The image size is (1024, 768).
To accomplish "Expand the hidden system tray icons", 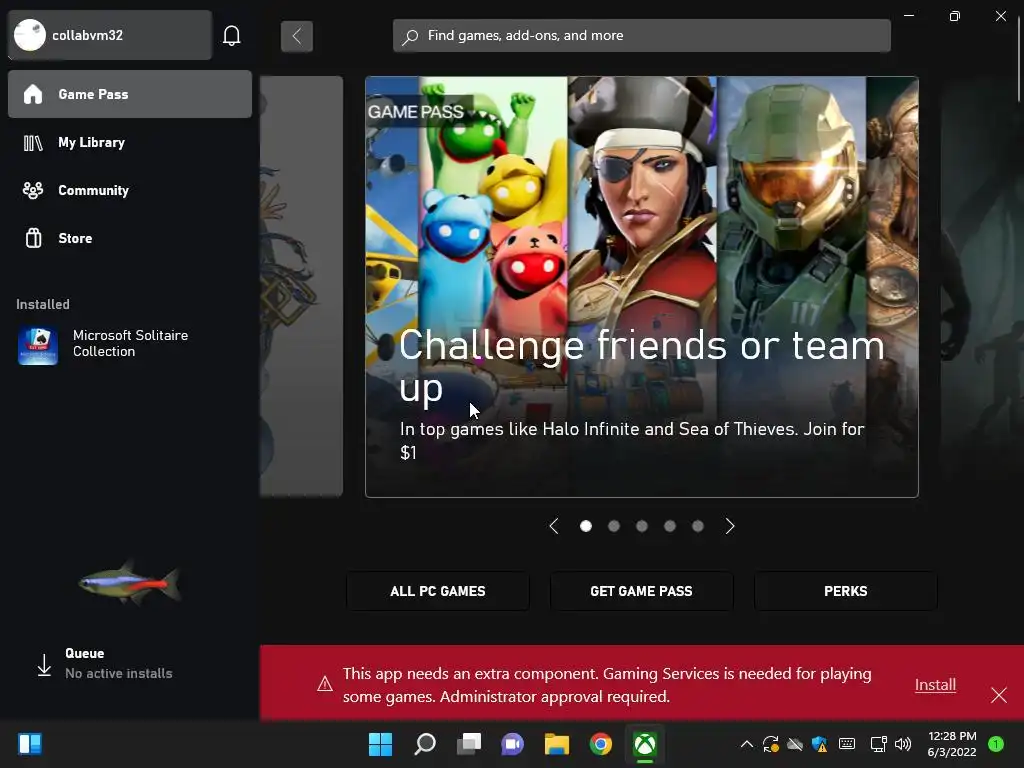I will [746, 744].
